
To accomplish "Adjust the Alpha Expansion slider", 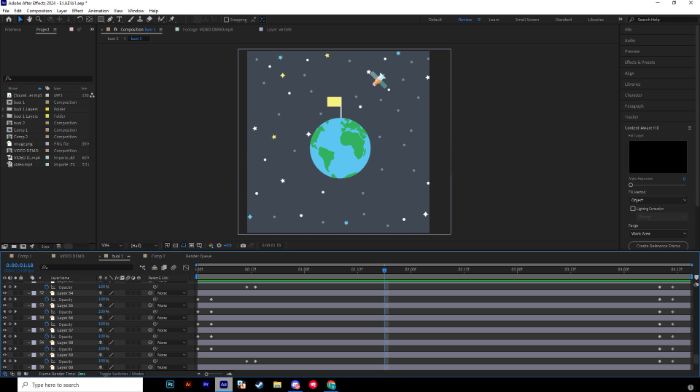I will 631,184.
